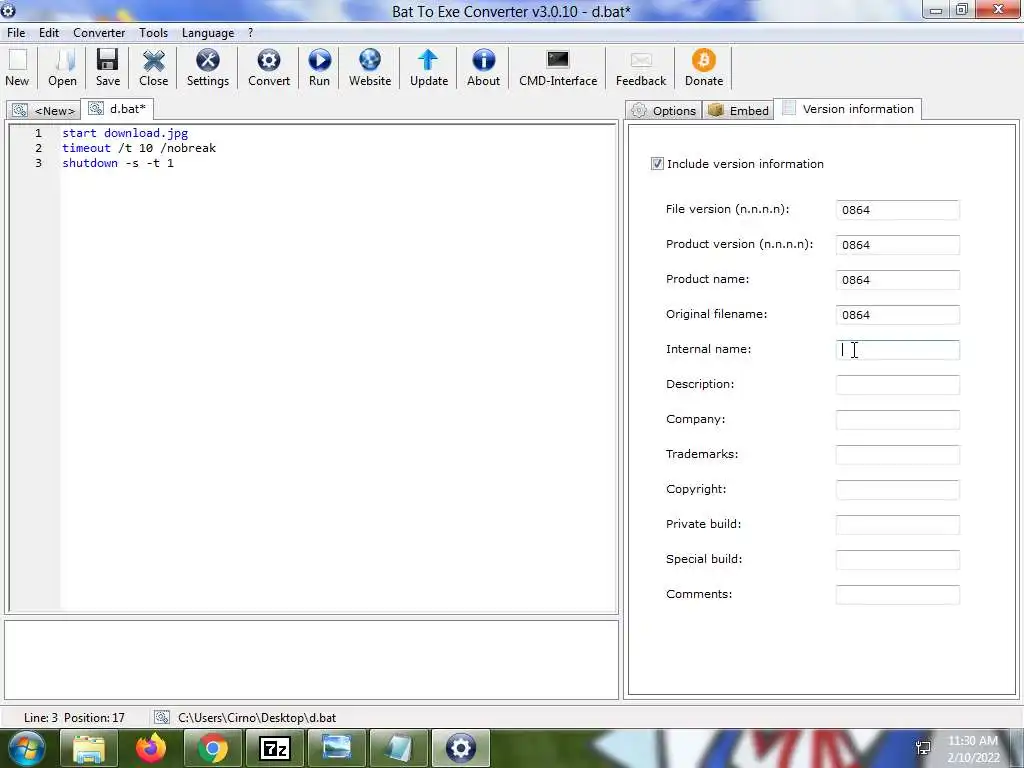This screenshot has width=1024, height=768.
Task: Select the d.bat* editor tab
Action: point(118,108)
